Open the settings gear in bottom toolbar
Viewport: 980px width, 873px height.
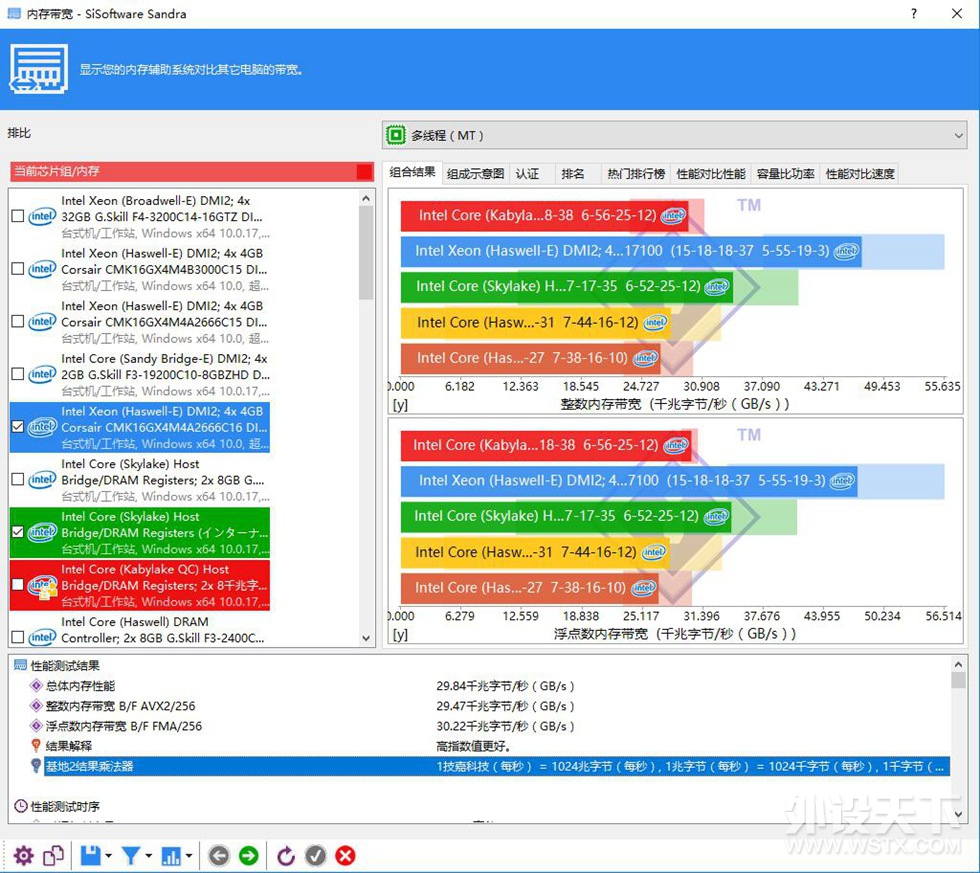click(24, 856)
